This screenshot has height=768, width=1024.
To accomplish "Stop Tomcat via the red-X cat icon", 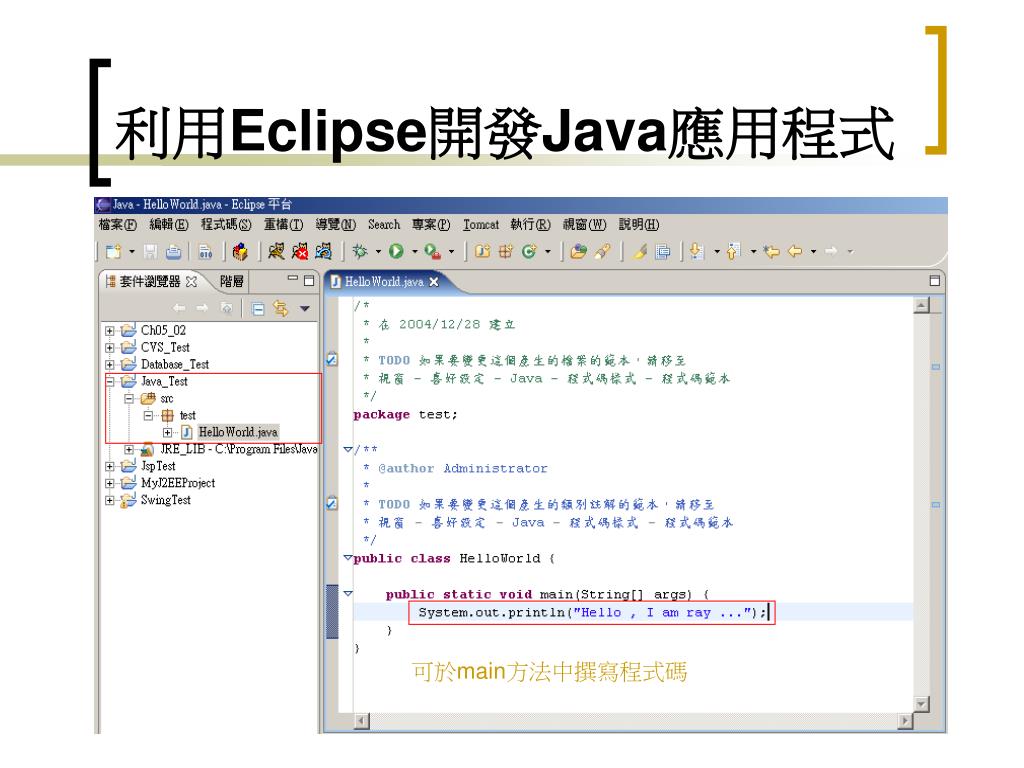I will pyautogui.click(x=300, y=251).
